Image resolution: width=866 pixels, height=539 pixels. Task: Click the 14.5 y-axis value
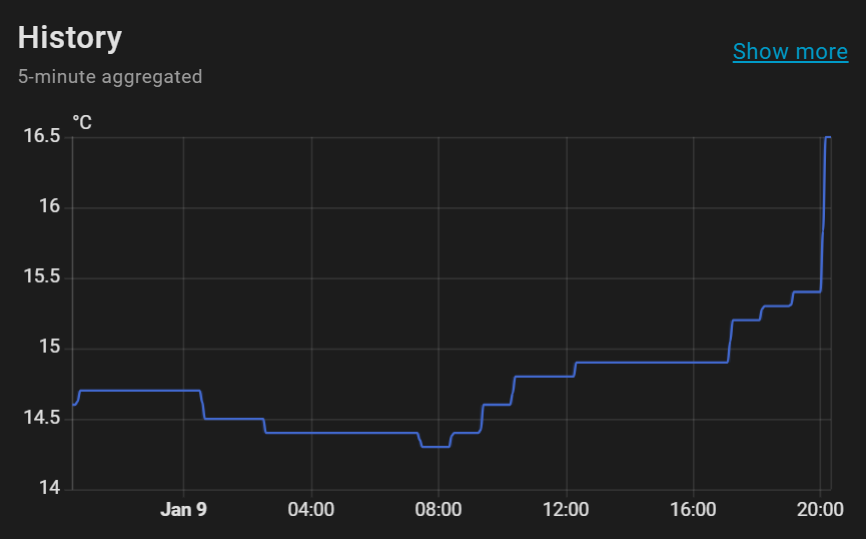pyautogui.click(x=42, y=418)
